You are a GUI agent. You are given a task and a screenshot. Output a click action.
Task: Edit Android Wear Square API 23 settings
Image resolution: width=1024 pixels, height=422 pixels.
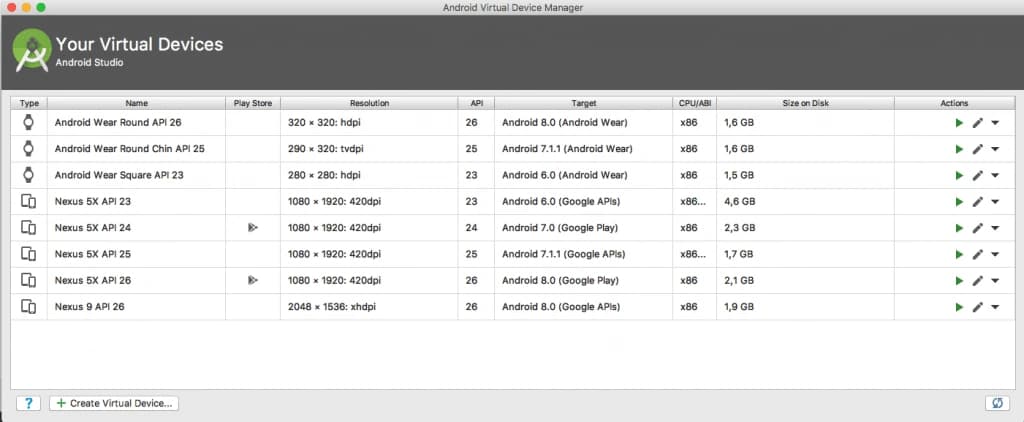coord(978,175)
